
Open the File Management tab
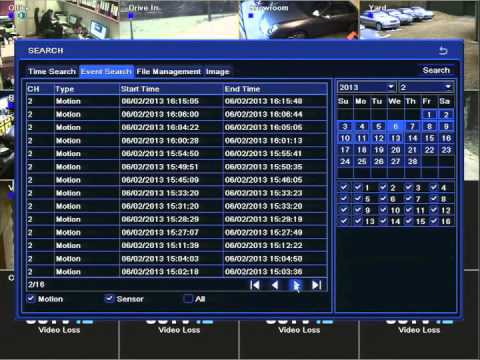click(x=169, y=72)
